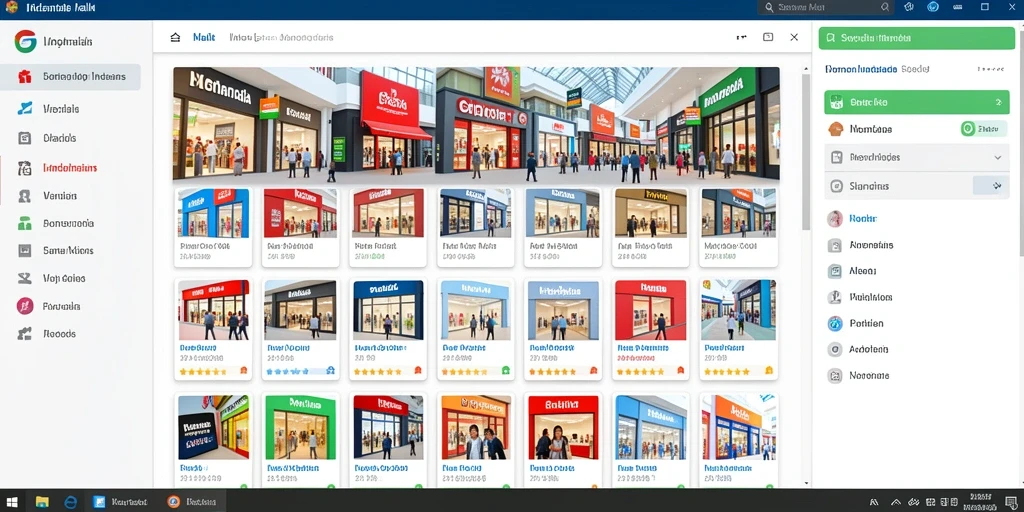Open the black storefront card with blue stars
Image resolution: width=1024 pixels, height=512 pixels.
pyautogui.click(x=300, y=329)
